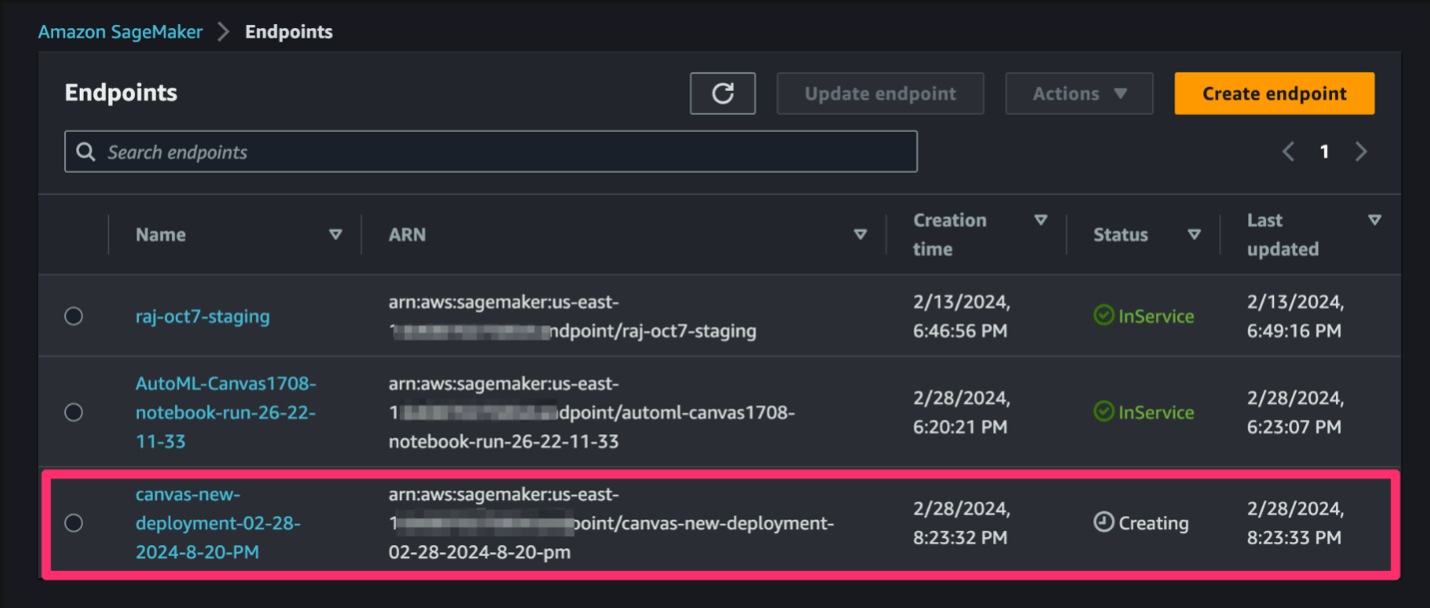Viewport: 1430px width, 611px height.
Task: Click the InService check icon on AutoML-Canvas1708 row
Action: (x=1103, y=412)
